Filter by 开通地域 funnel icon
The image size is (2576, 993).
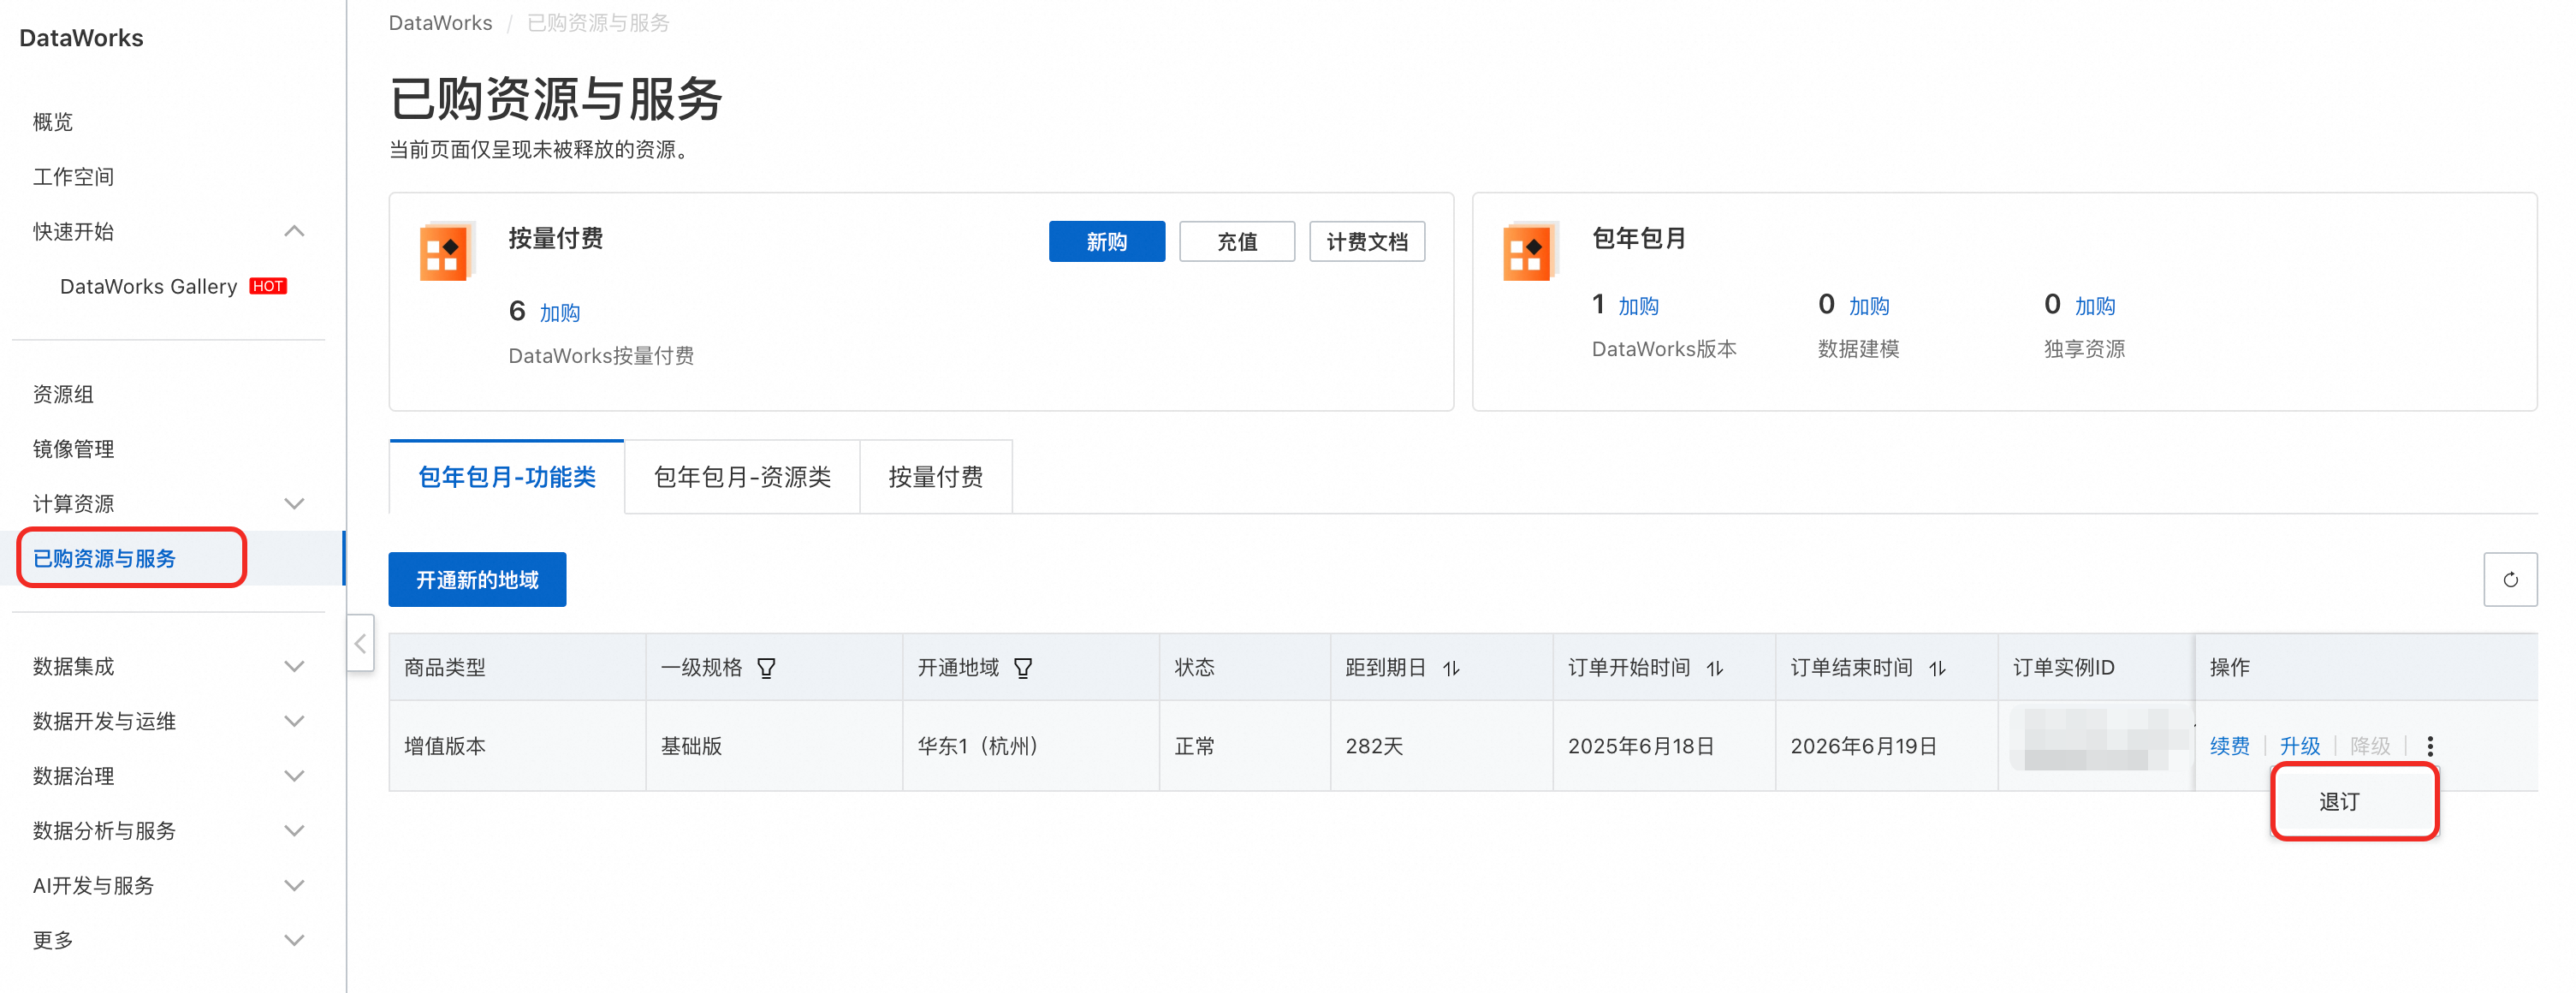click(x=1023, y=668)
